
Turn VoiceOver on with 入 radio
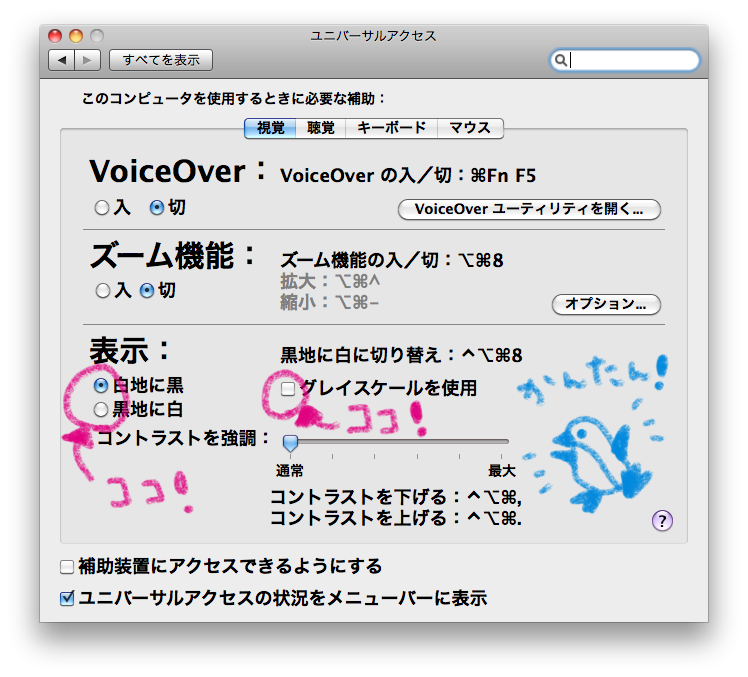click(102, 208)
